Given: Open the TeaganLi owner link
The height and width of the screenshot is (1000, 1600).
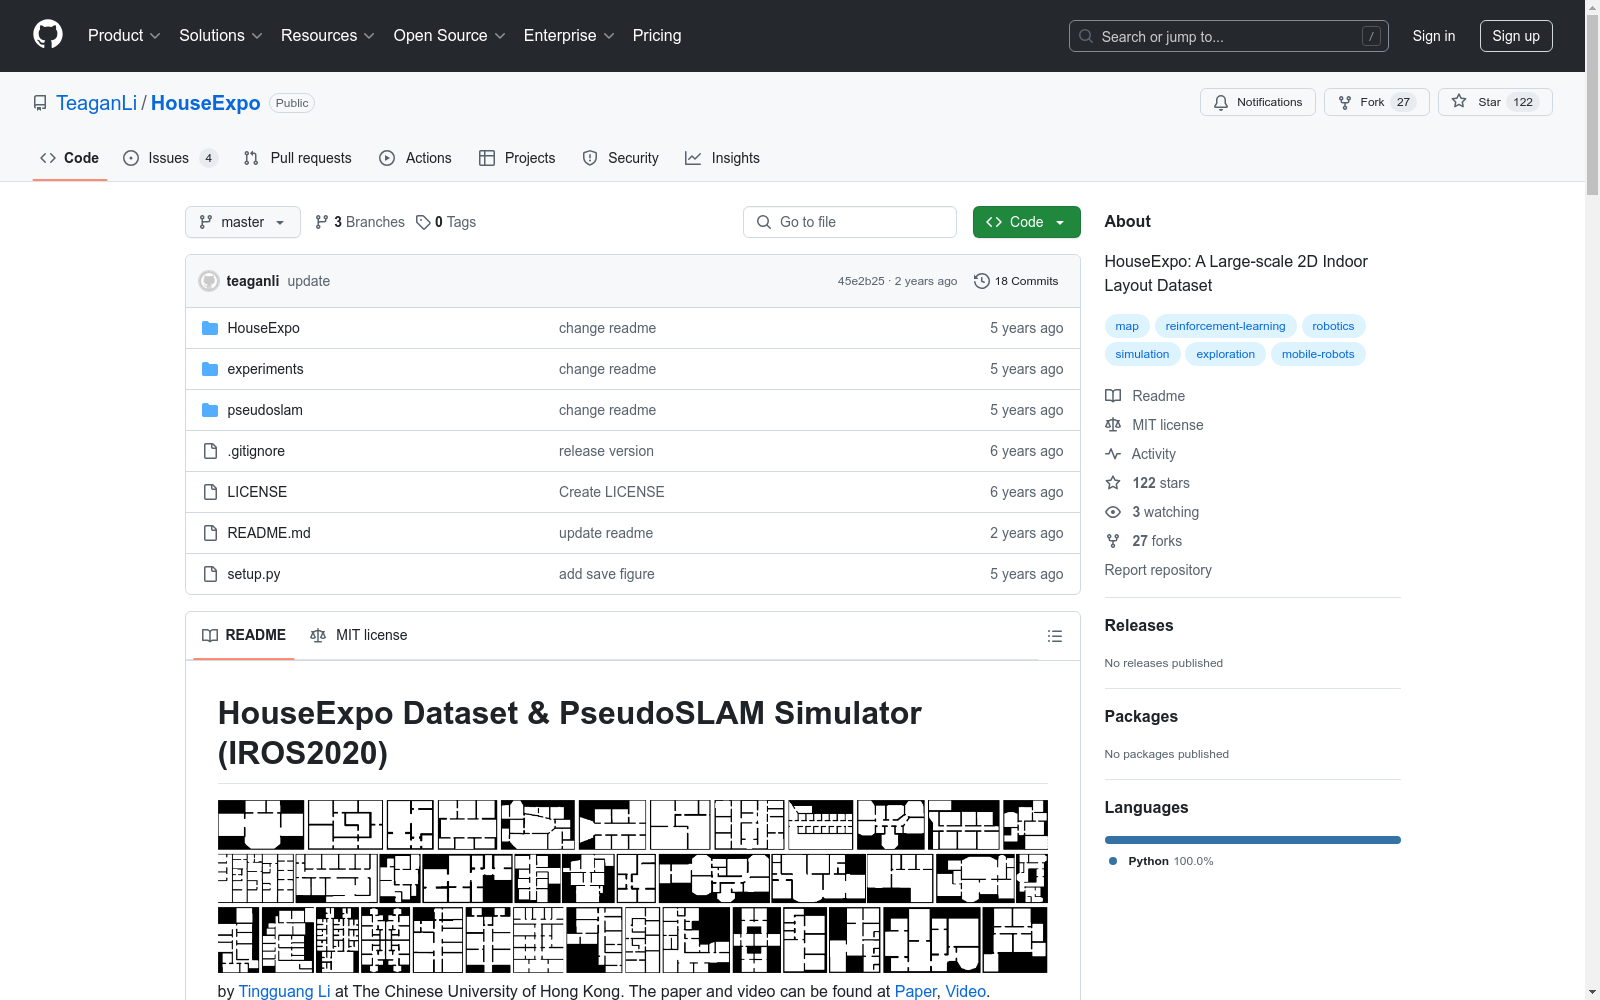Looking at the screenshot, I should pos(96,103).
